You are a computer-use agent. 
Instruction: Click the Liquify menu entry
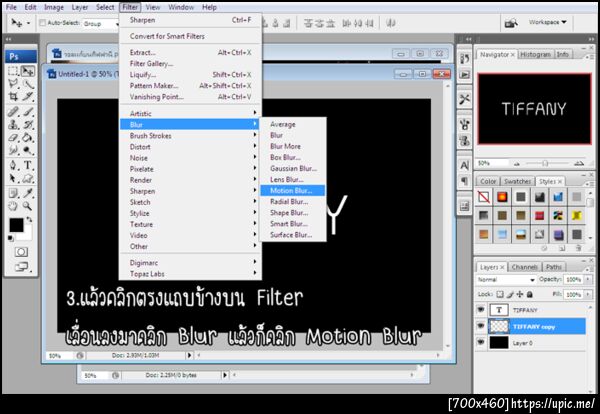click(x=190, y=75)
